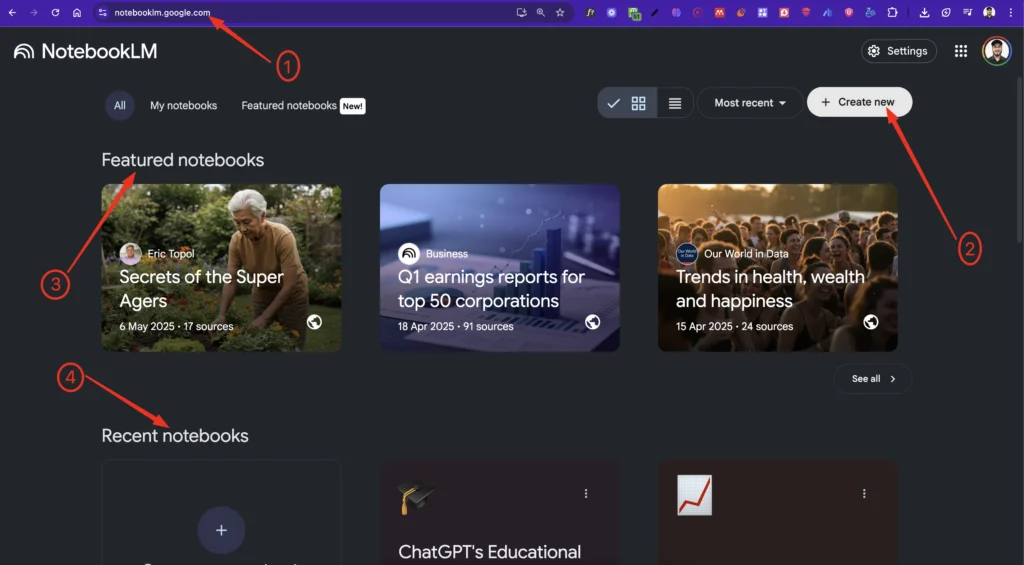Viewport: 1024px width, 565px height.
Task: Select the My notebooks tab
Action: (x=184, y=106)
